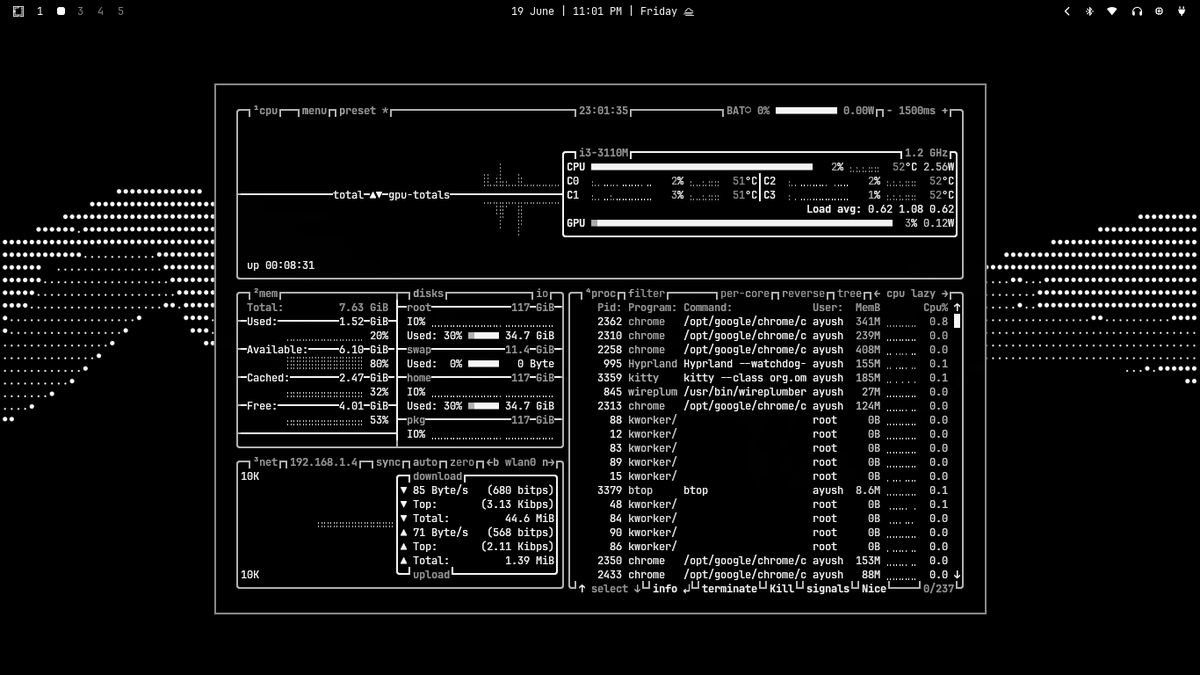This screenshot has width=1200, height=675.
Task: Click select down arrow in proc footer
Action: (637, 589)
